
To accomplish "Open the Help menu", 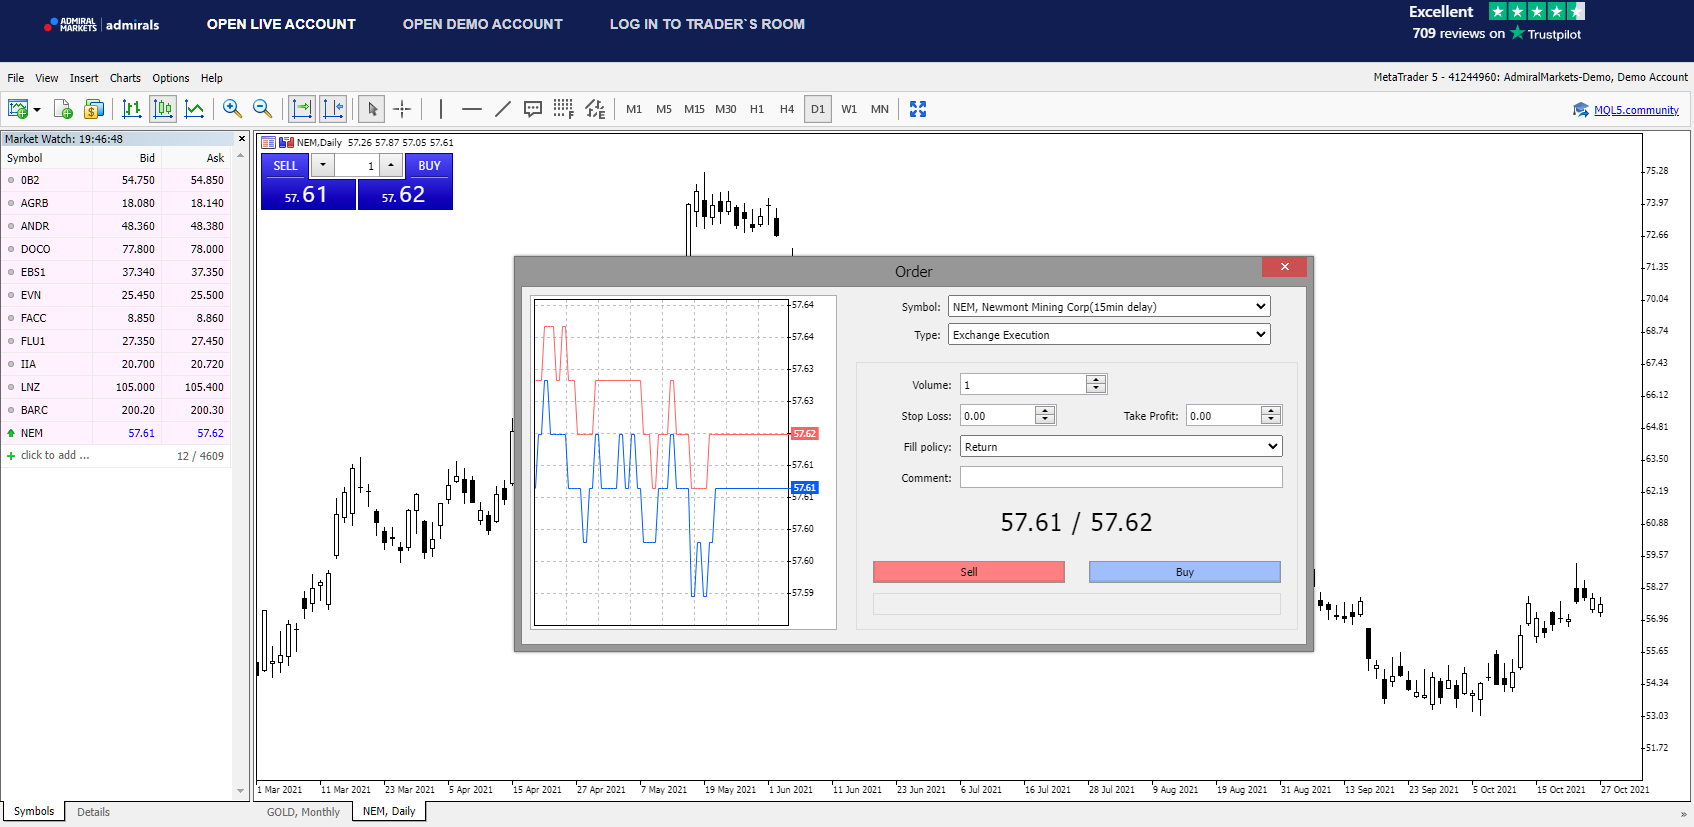I will coord(212,78).
